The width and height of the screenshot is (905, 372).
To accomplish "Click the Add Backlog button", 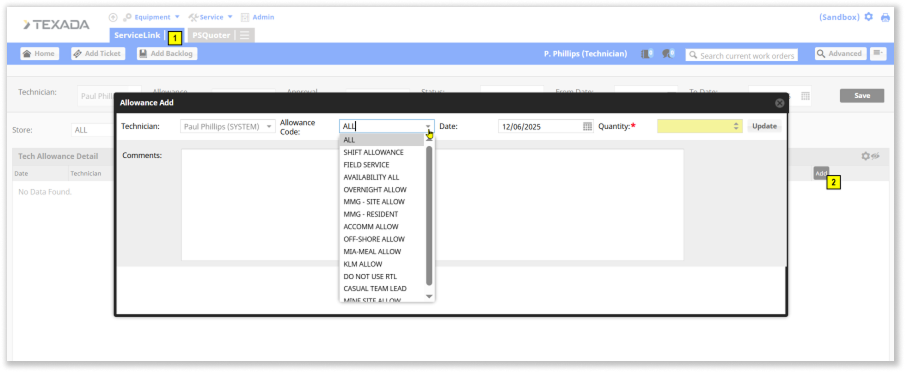I will click(x=167, y=54).
